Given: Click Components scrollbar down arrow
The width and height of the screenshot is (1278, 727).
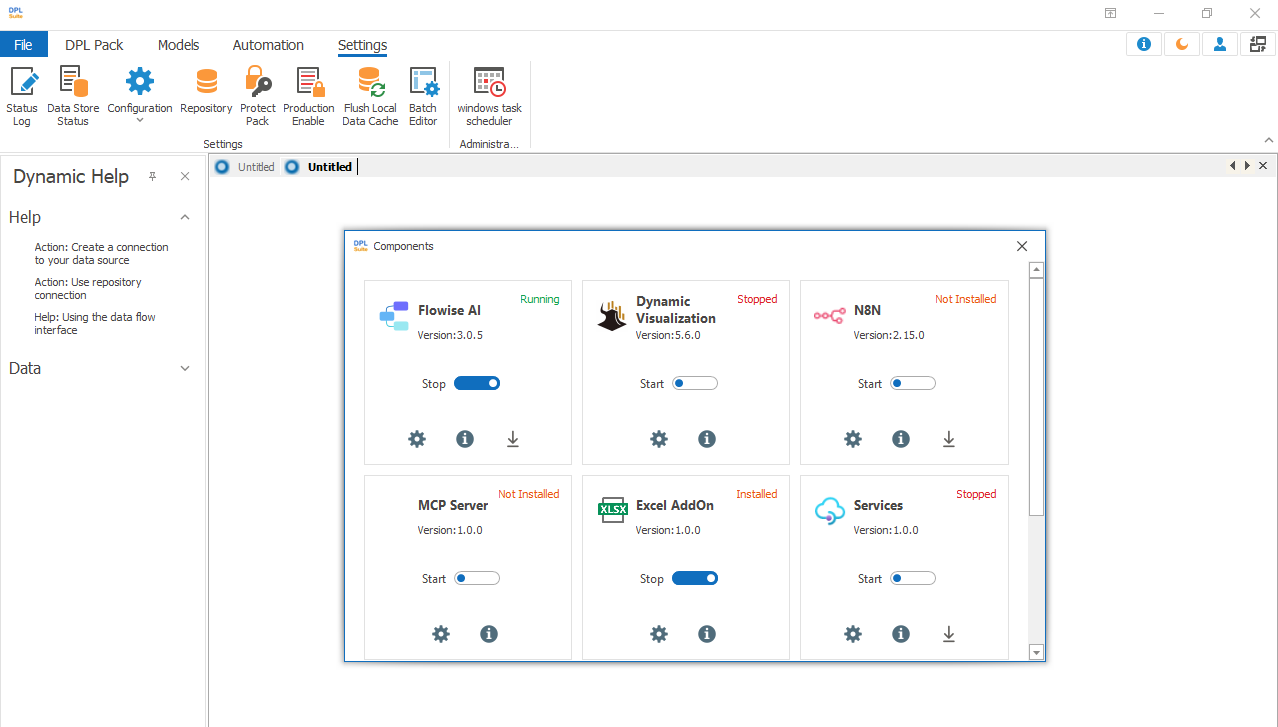Looking at the screenshot, I should (x=1036, y=652).
